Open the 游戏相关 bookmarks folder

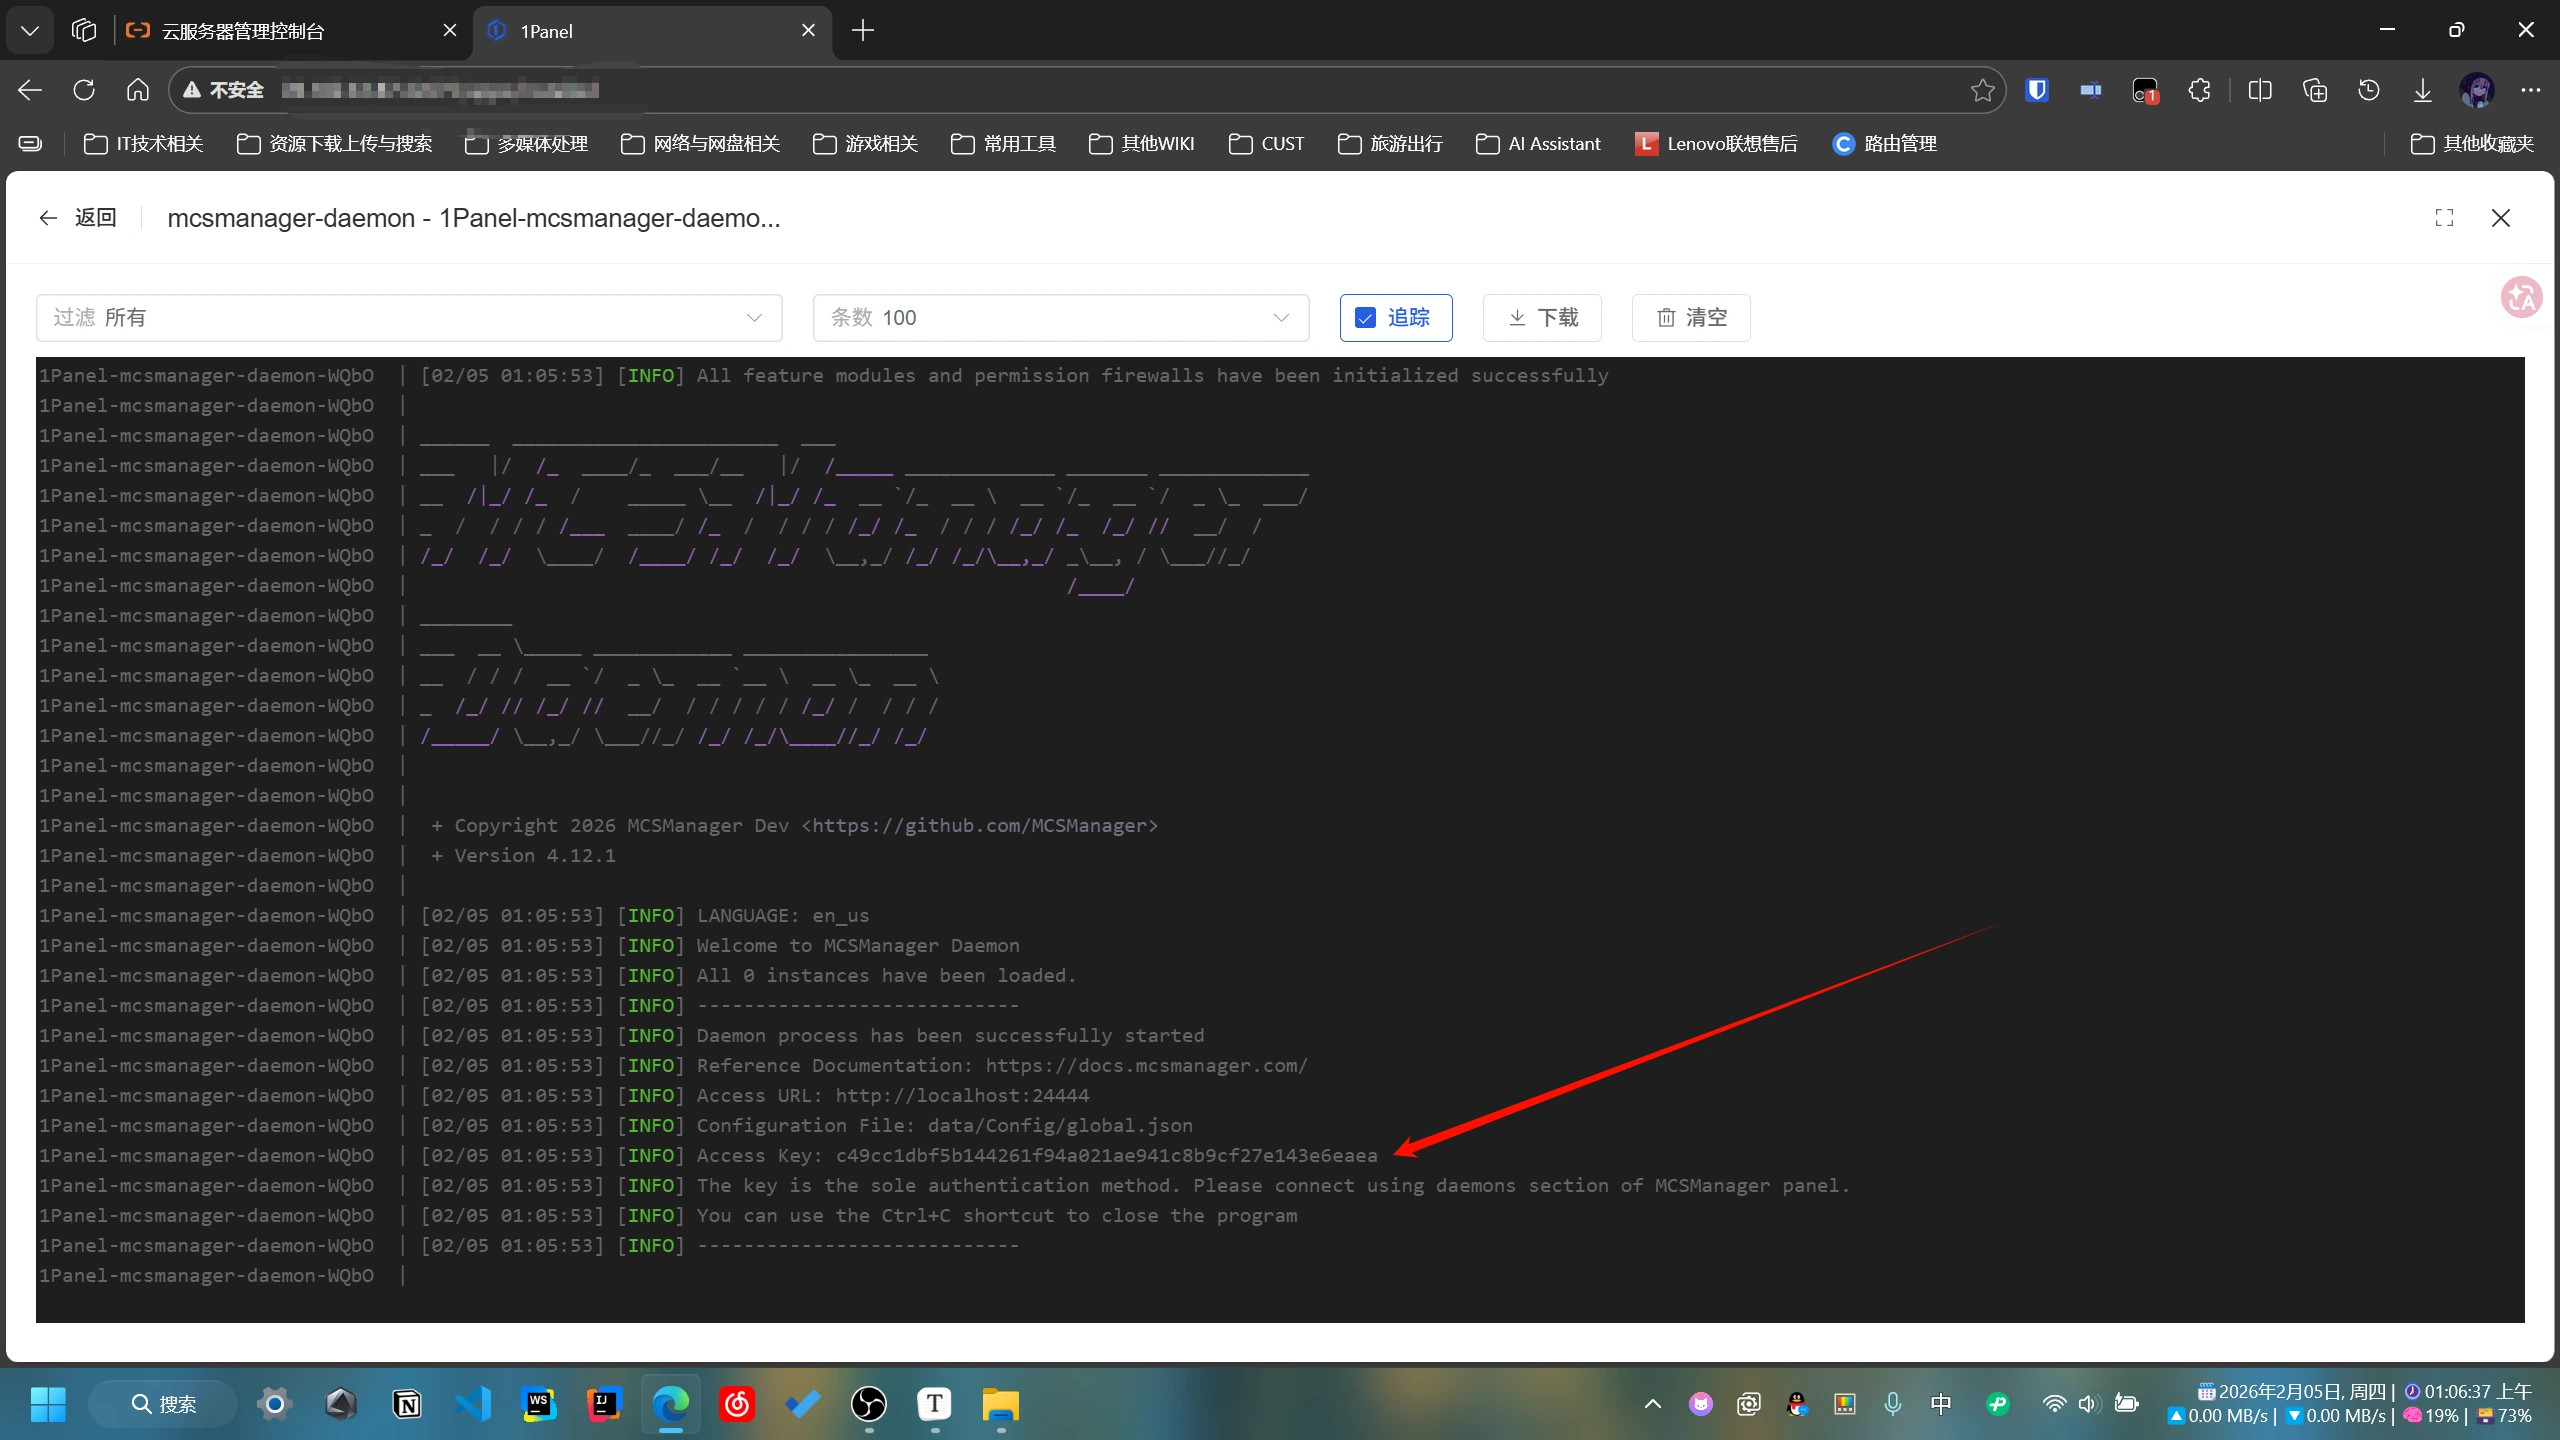pyautogui.click(x=865, y=144)
